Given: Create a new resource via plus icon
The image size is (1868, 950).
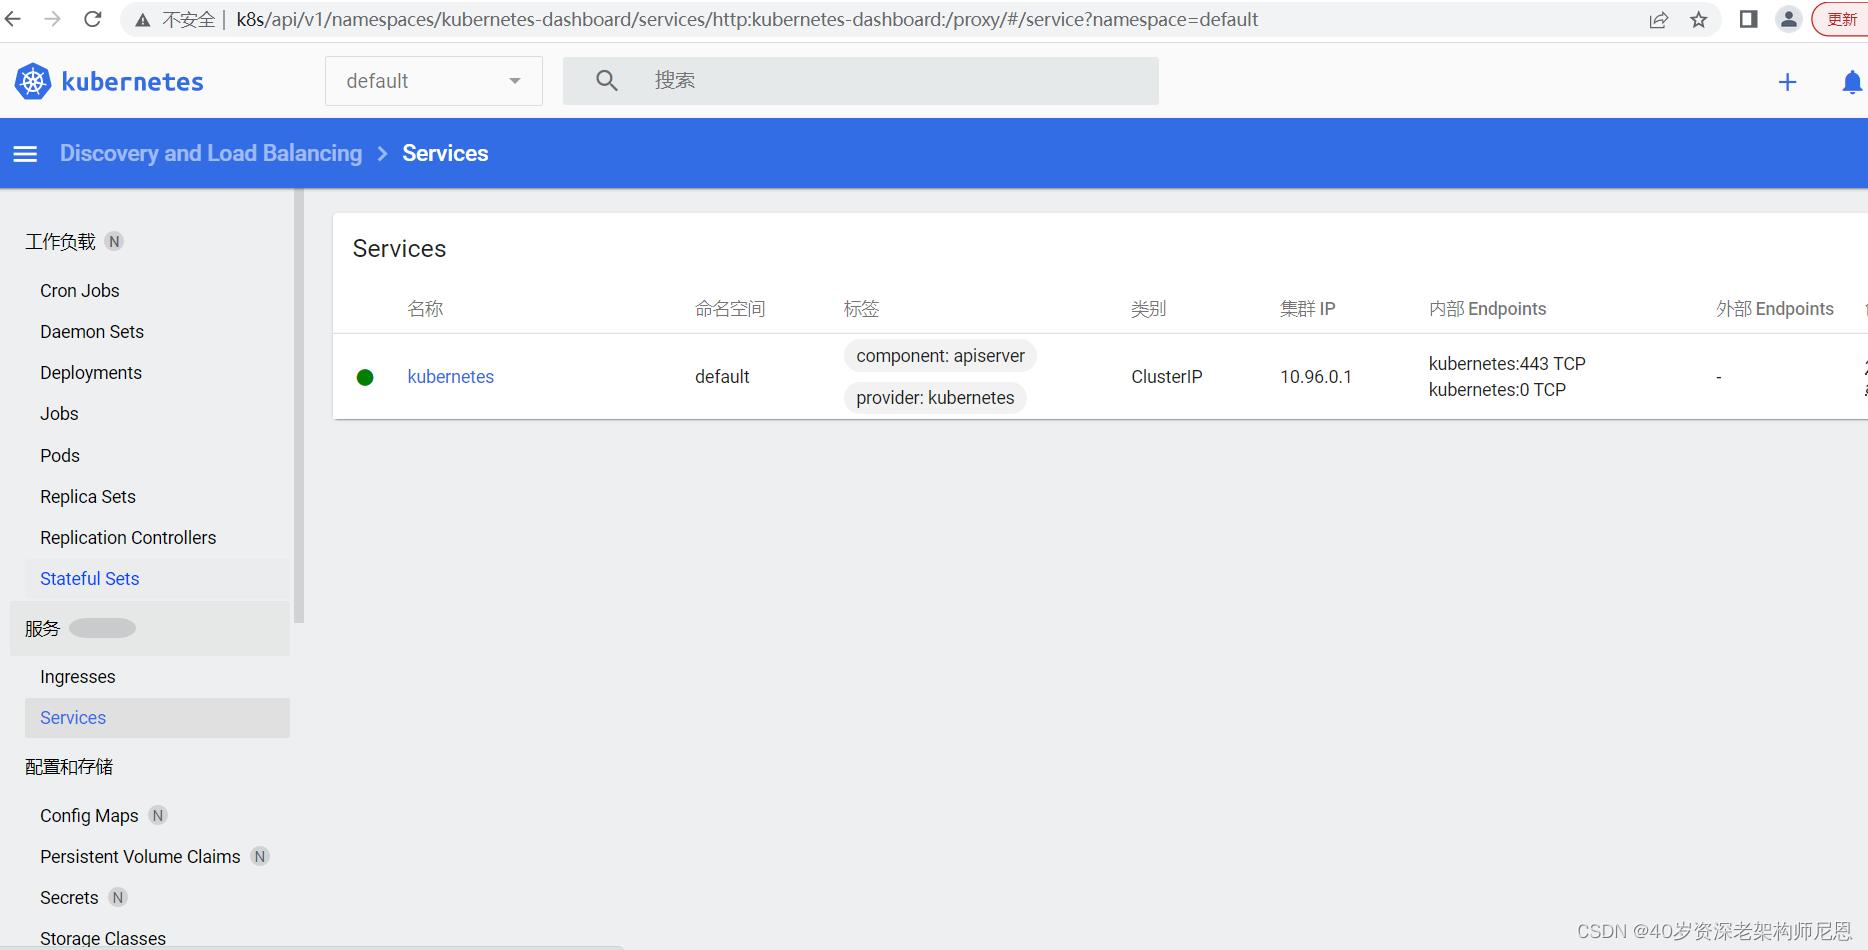Looking at the screenshot, I should click(x=1788, y=81).
